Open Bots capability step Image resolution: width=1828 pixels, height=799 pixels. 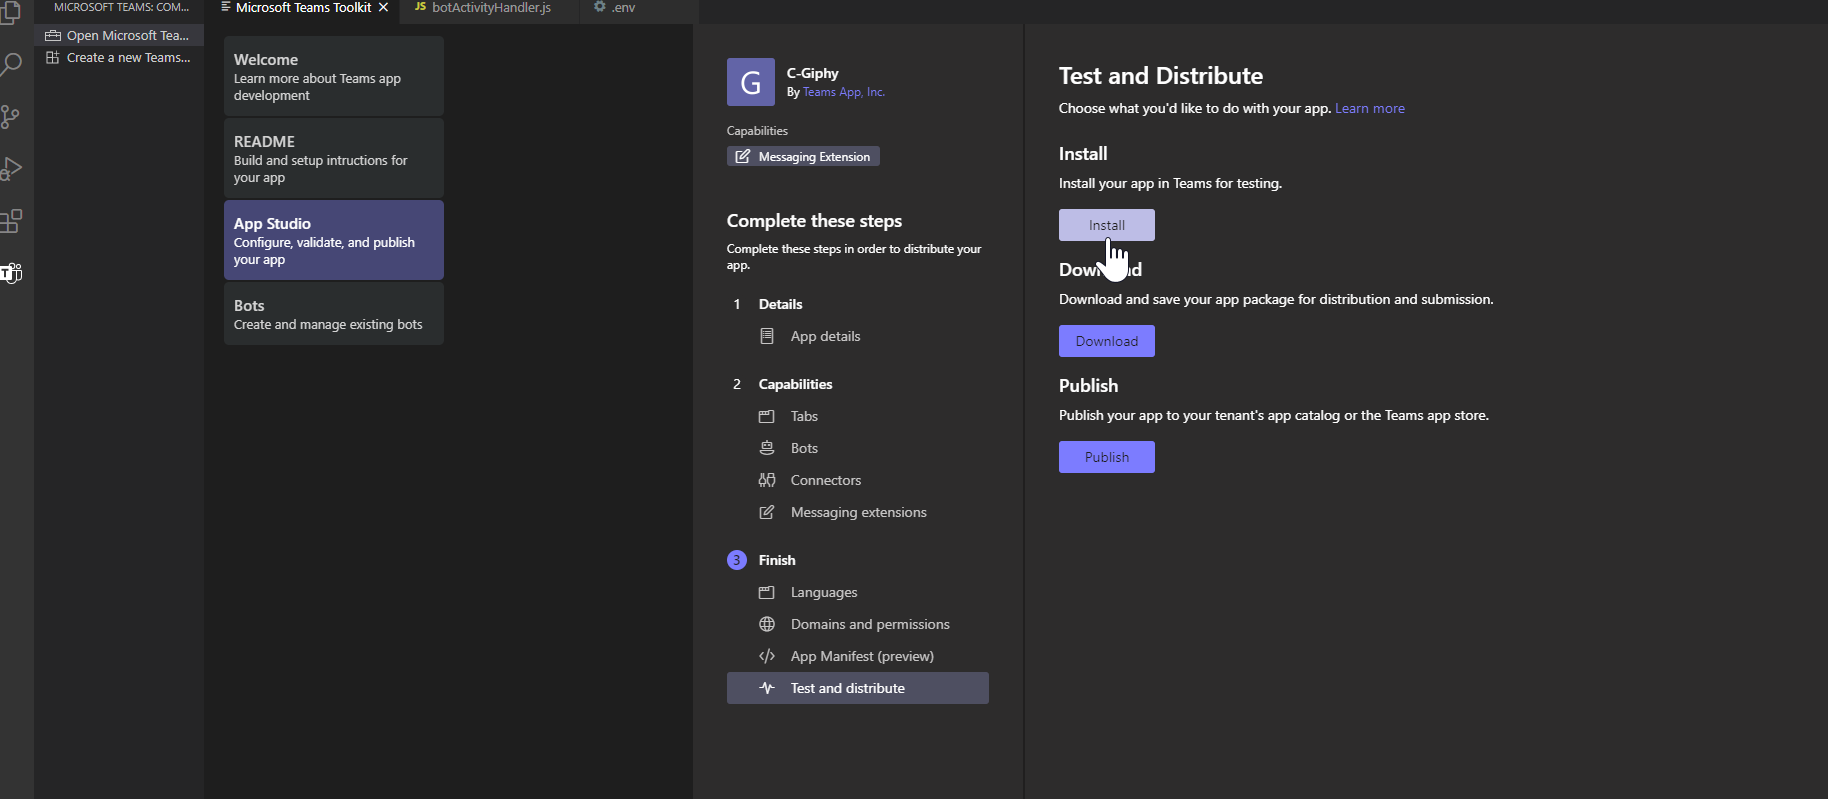tap(858, 448)
